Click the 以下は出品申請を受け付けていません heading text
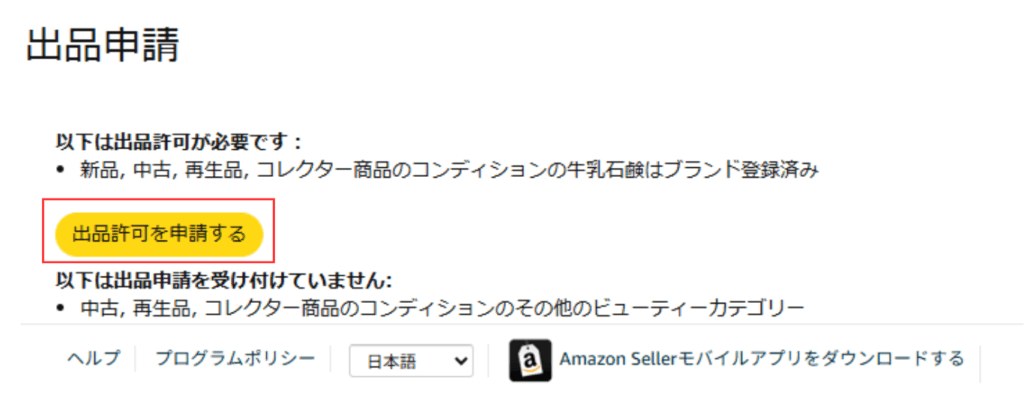Screen dimensions: 1024x419 pyautogui.click(x=224, y=279)
